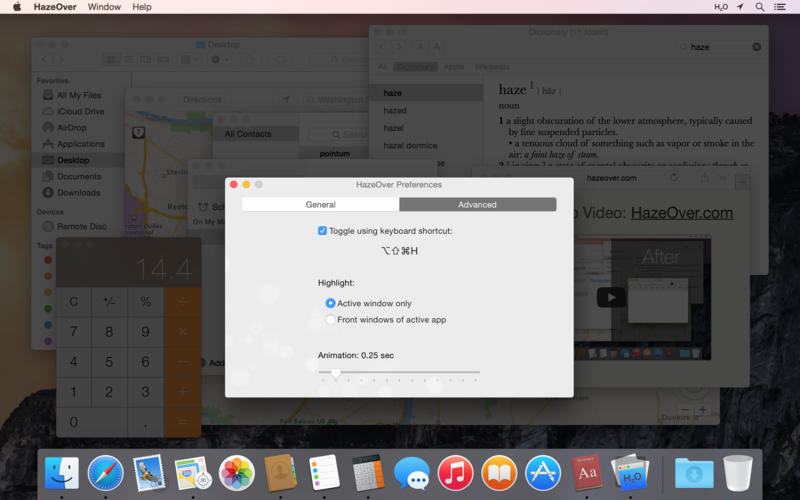Click the red Finder tag dot
The width and height of the screenshot is (800, 500).
tap(48, 260)
